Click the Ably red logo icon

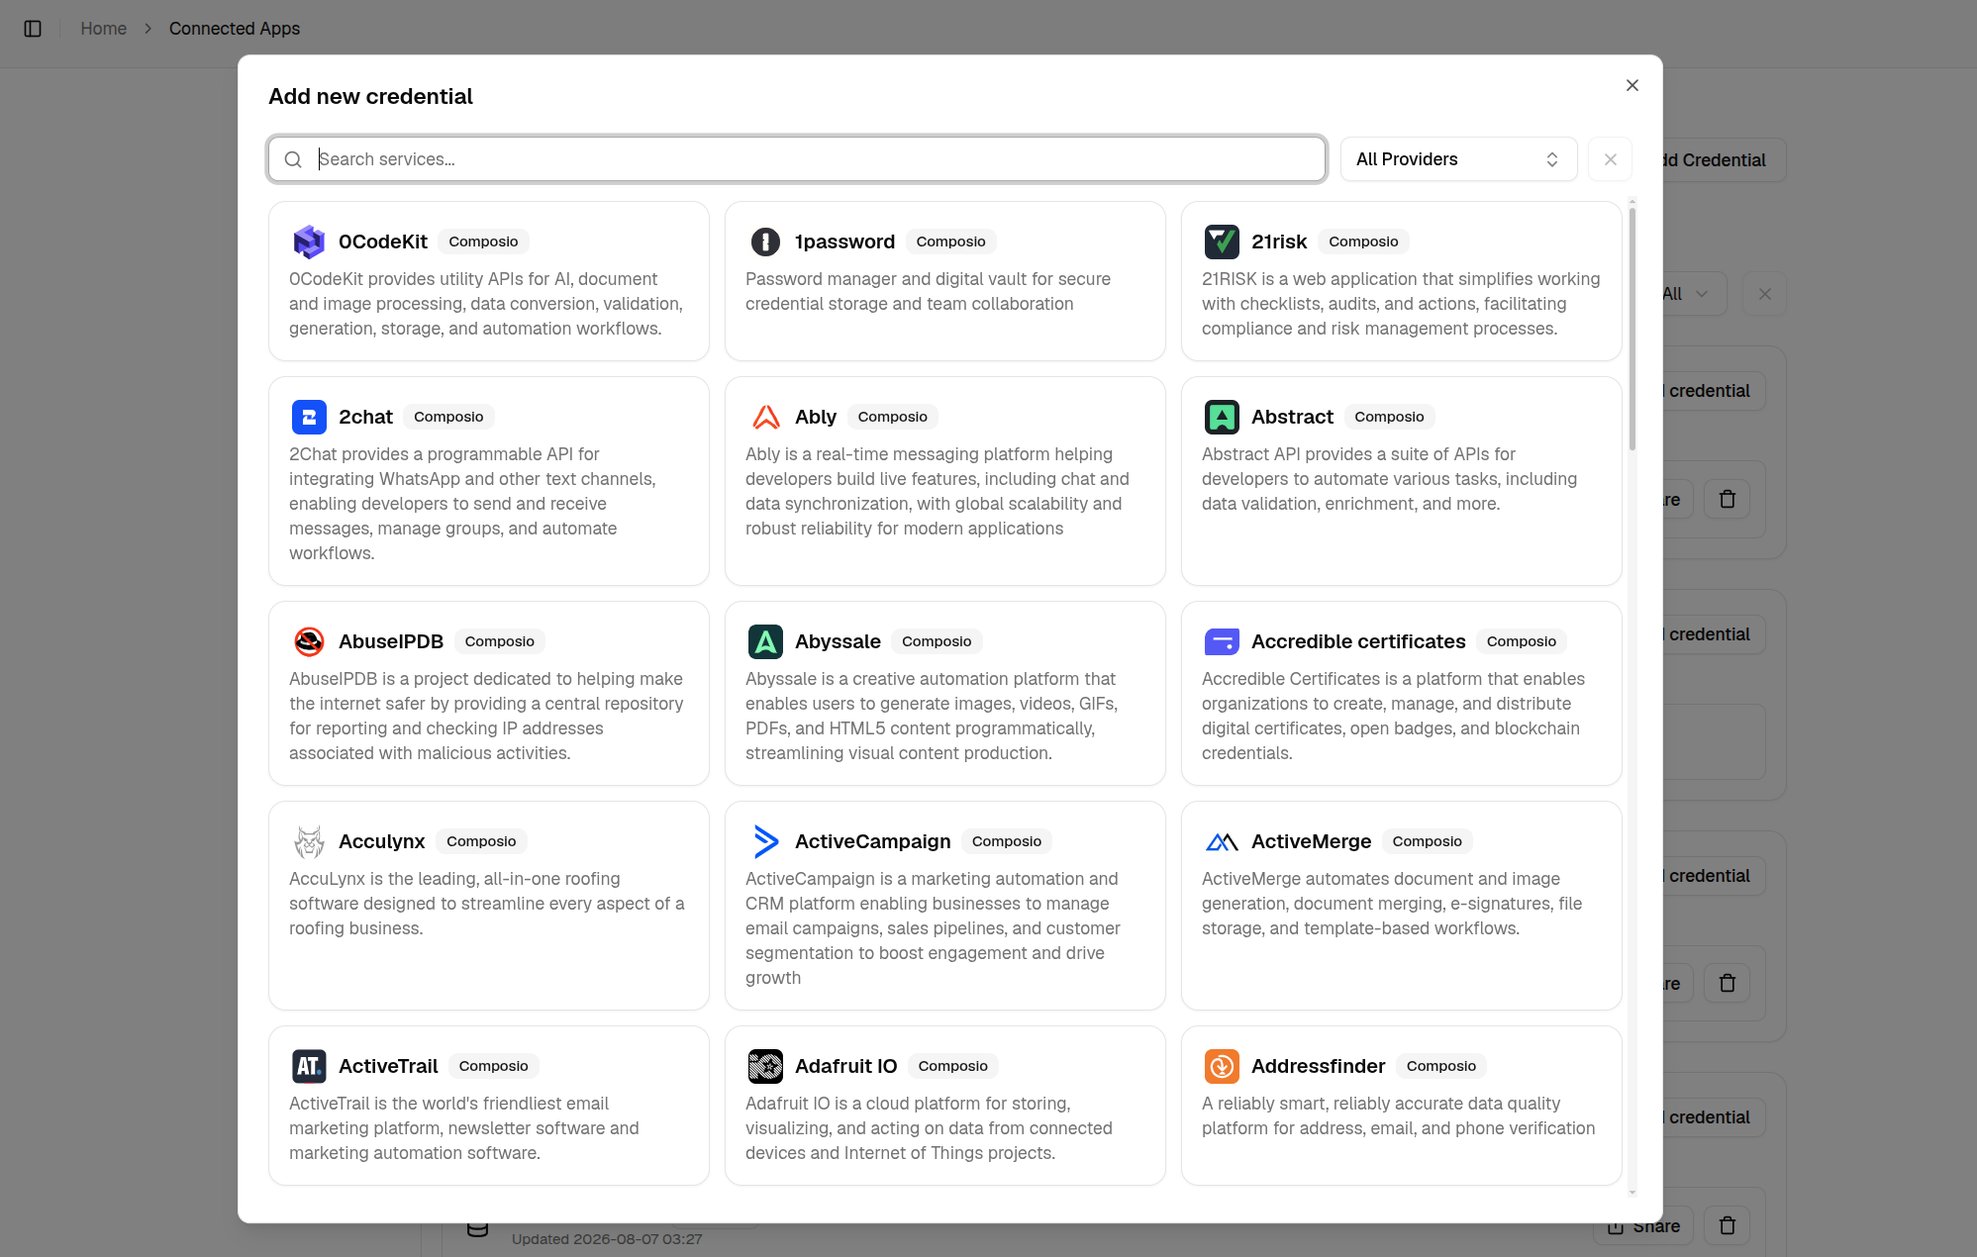pos(765,417)
